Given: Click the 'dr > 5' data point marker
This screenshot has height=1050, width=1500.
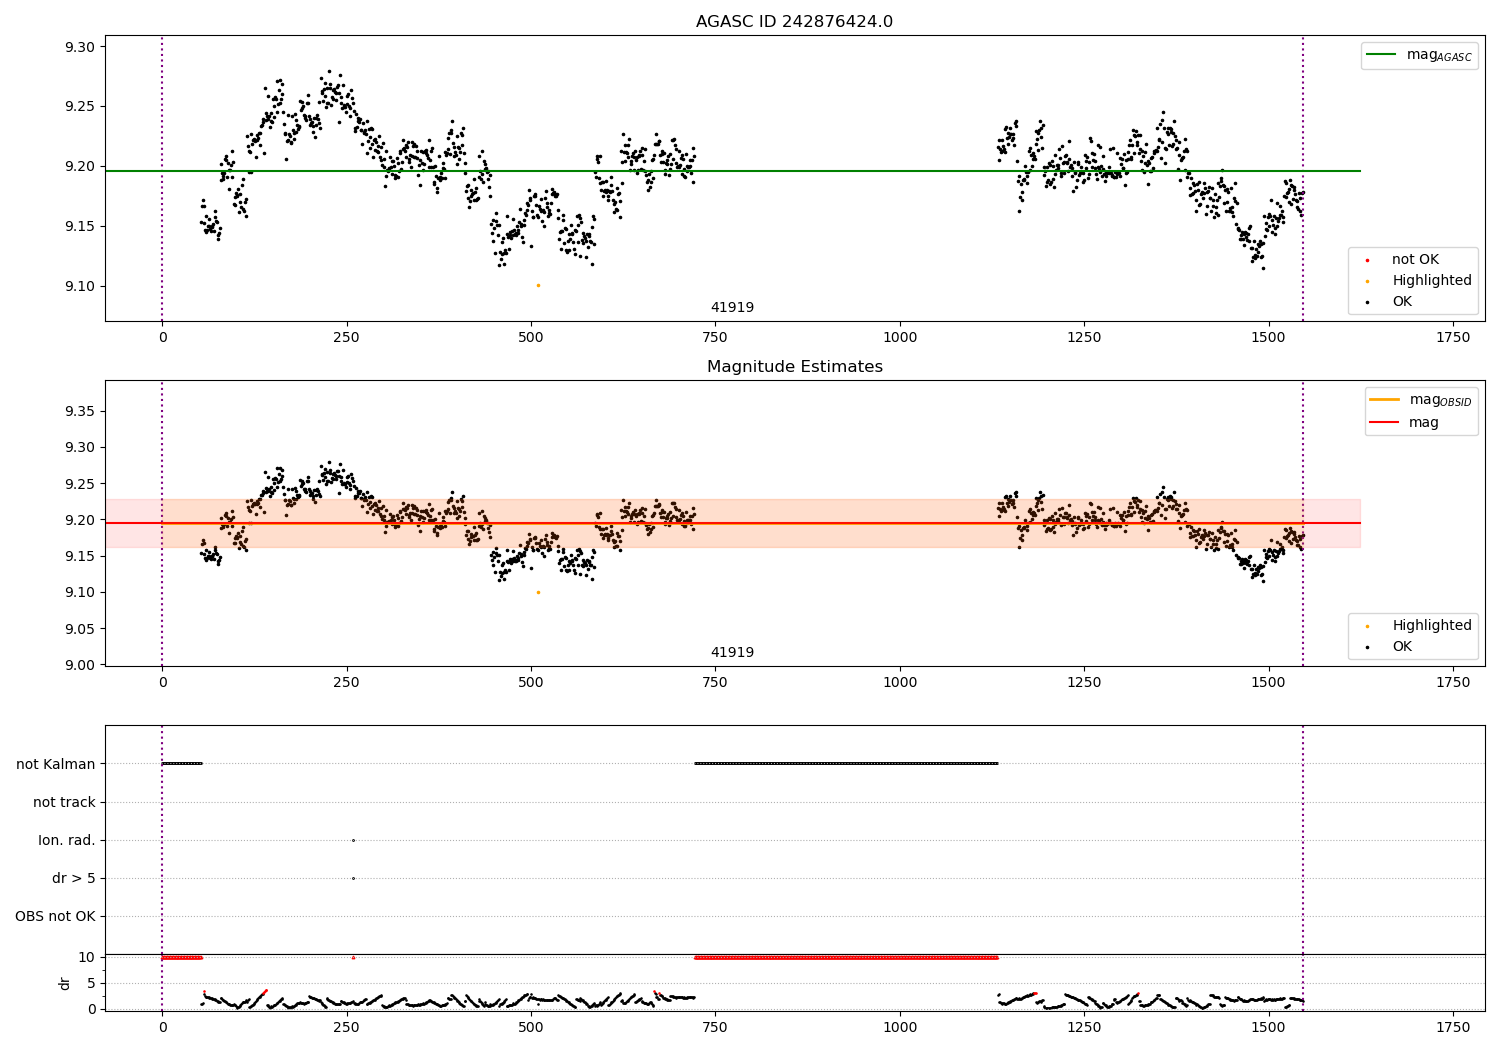Looking at the screenshot, I should 353,878.
